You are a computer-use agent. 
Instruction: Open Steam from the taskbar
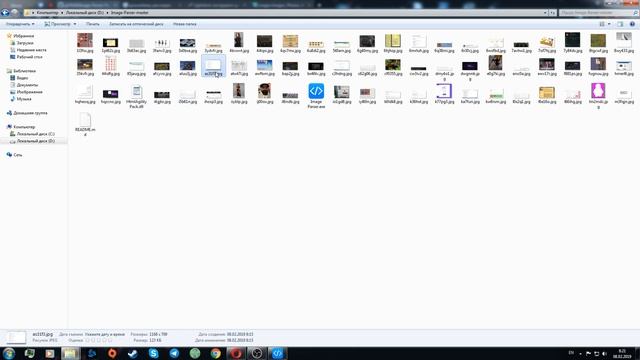(133, 353)
